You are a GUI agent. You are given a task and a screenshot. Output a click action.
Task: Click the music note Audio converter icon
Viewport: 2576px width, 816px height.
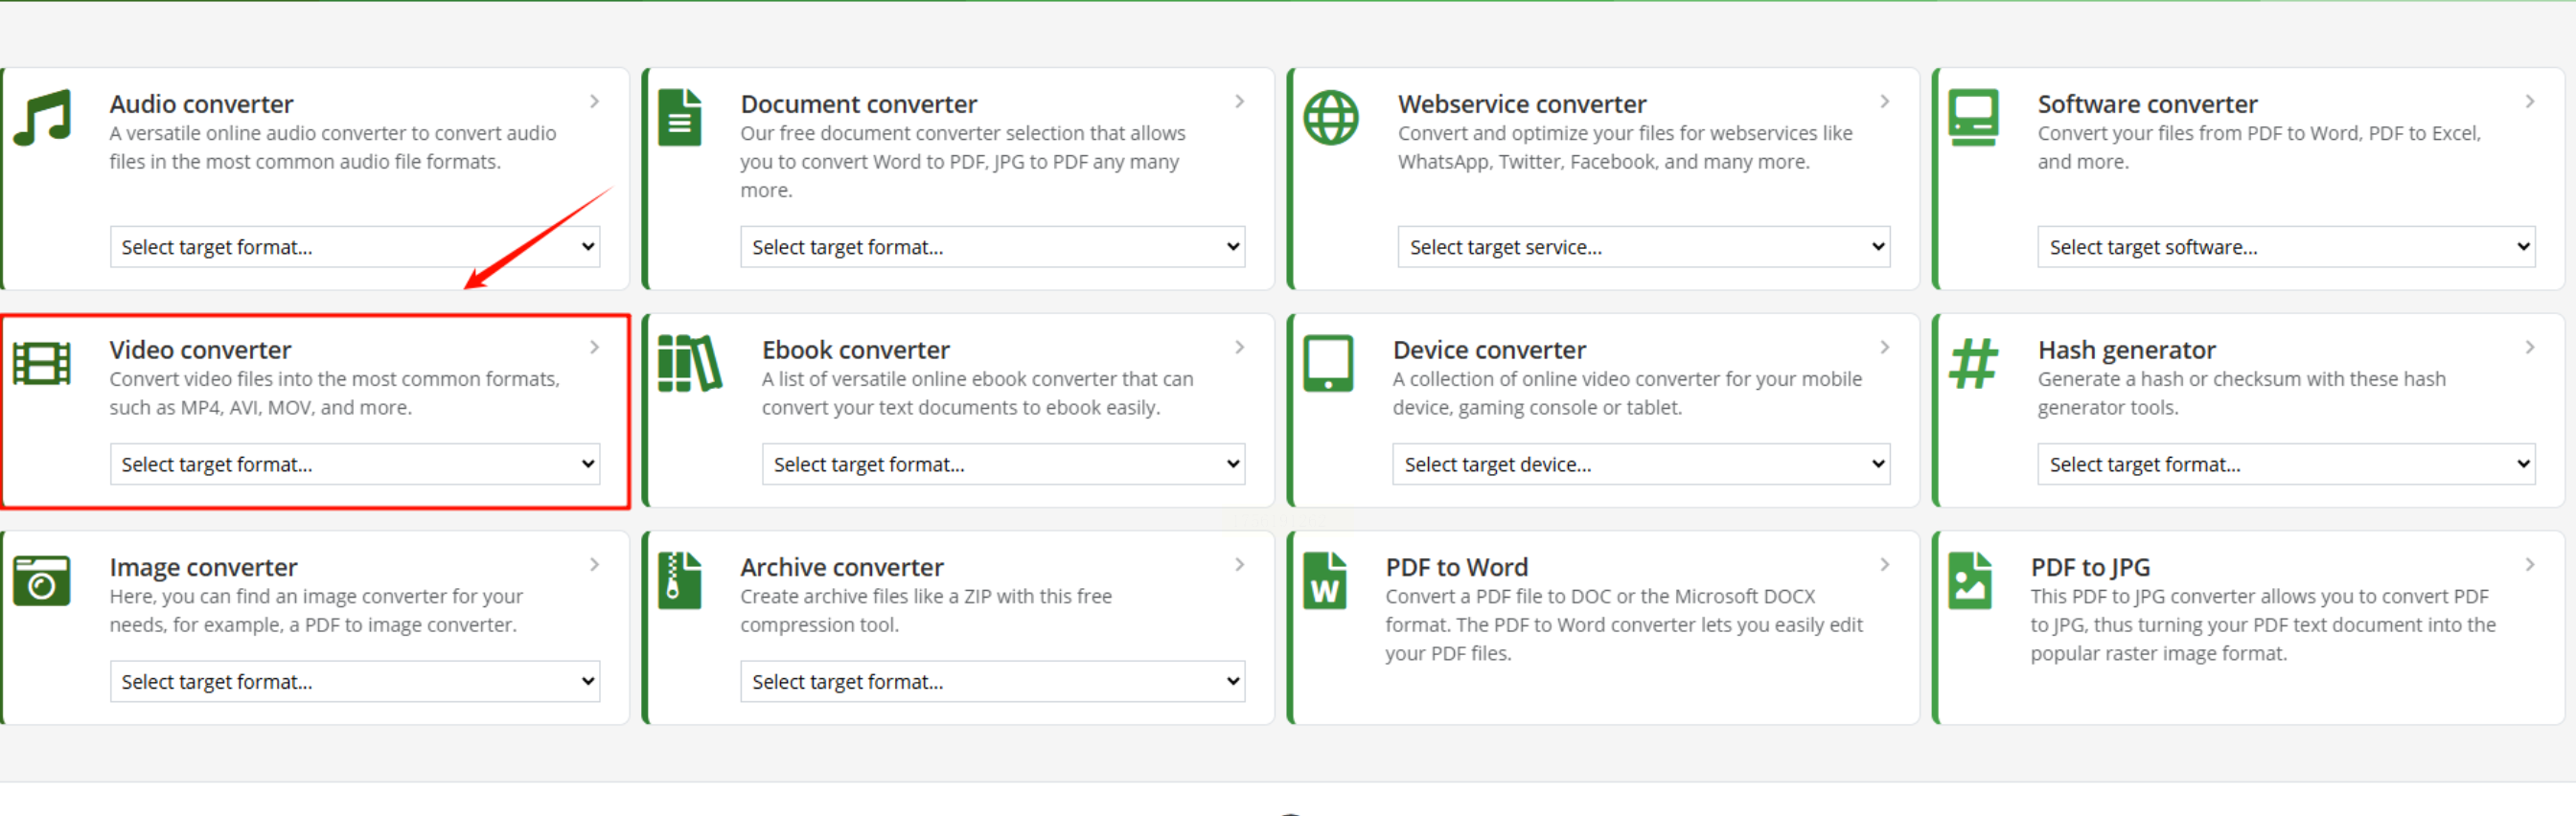(43, 117)
